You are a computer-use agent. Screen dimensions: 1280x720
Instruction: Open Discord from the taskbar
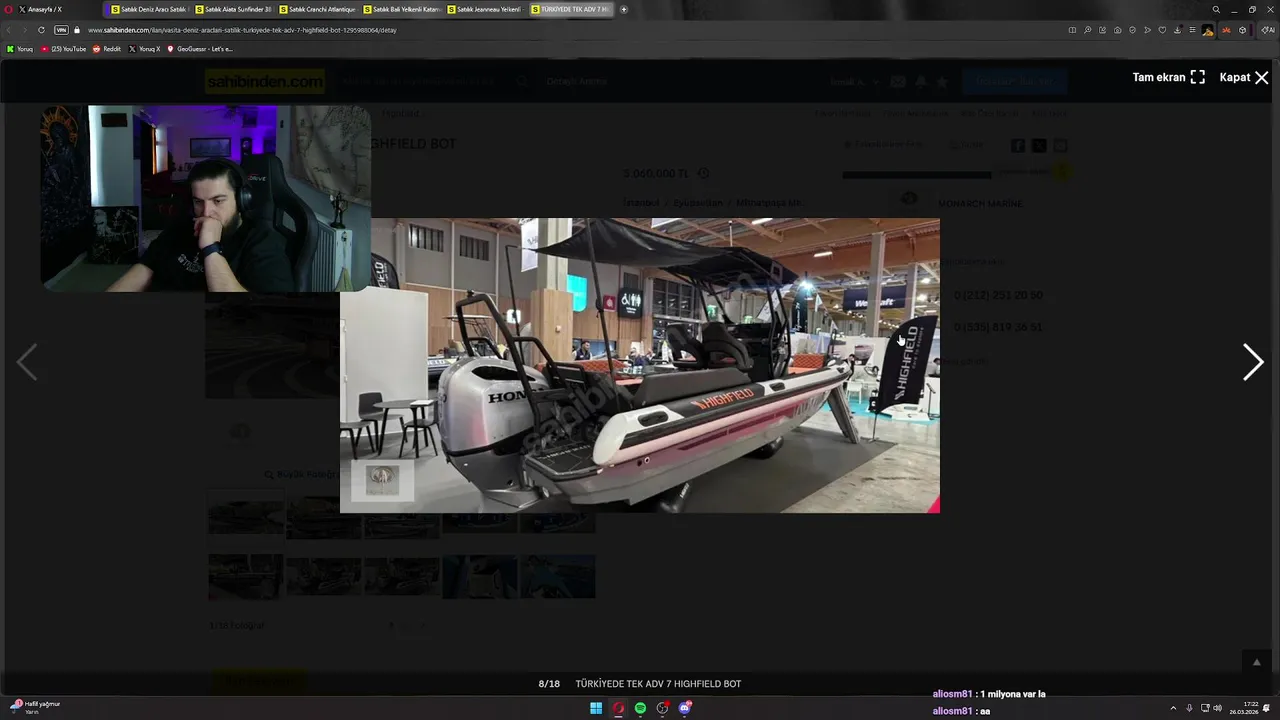pos(685,708)
